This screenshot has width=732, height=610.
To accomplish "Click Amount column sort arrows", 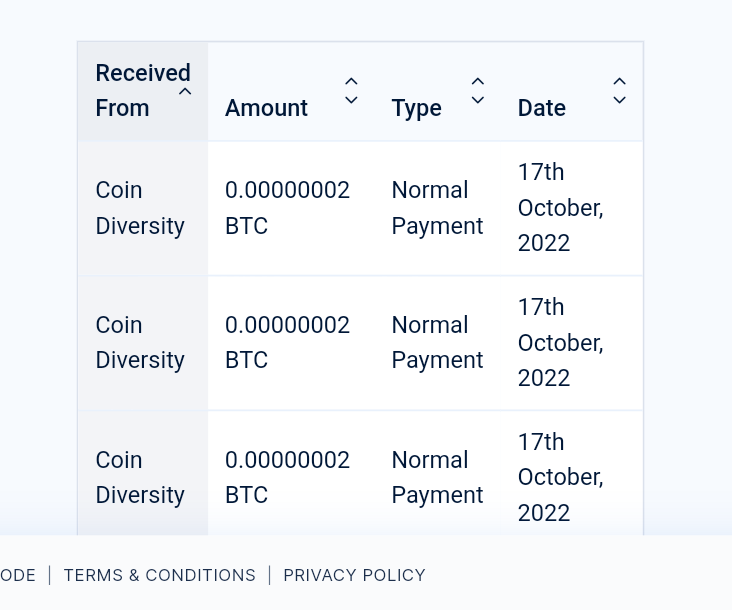I will [351, 91].
